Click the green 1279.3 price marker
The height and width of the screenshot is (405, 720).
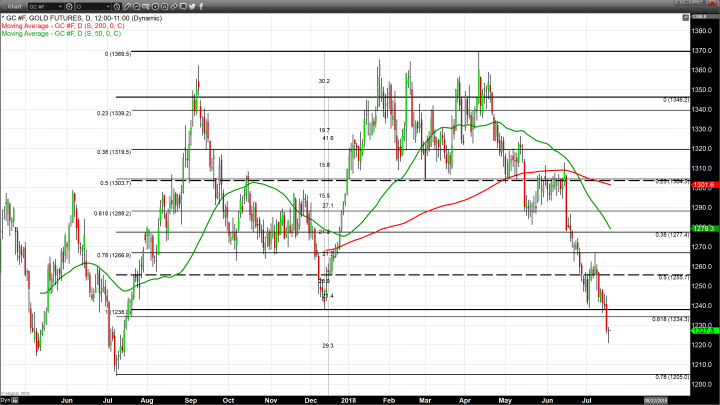(703, 228)
